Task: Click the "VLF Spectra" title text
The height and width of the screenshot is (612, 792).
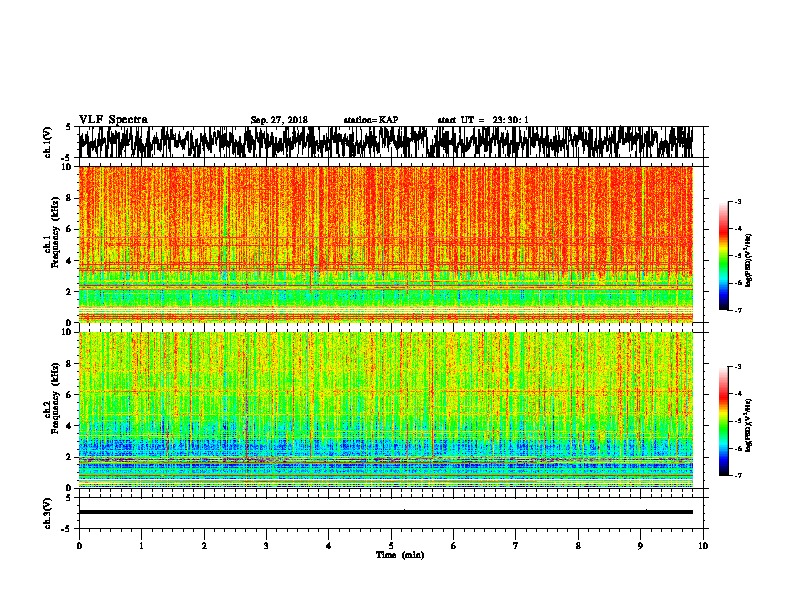Action: tap(113, 120)
